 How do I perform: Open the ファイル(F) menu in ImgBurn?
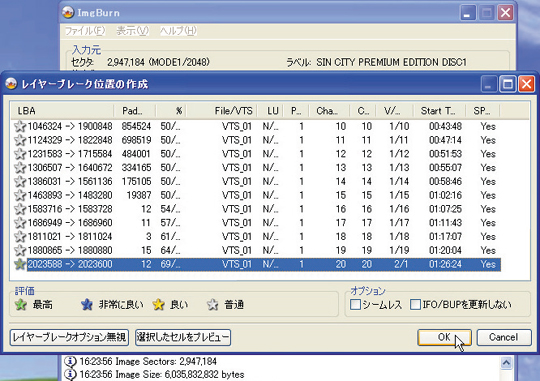click(x=85, y=31)
